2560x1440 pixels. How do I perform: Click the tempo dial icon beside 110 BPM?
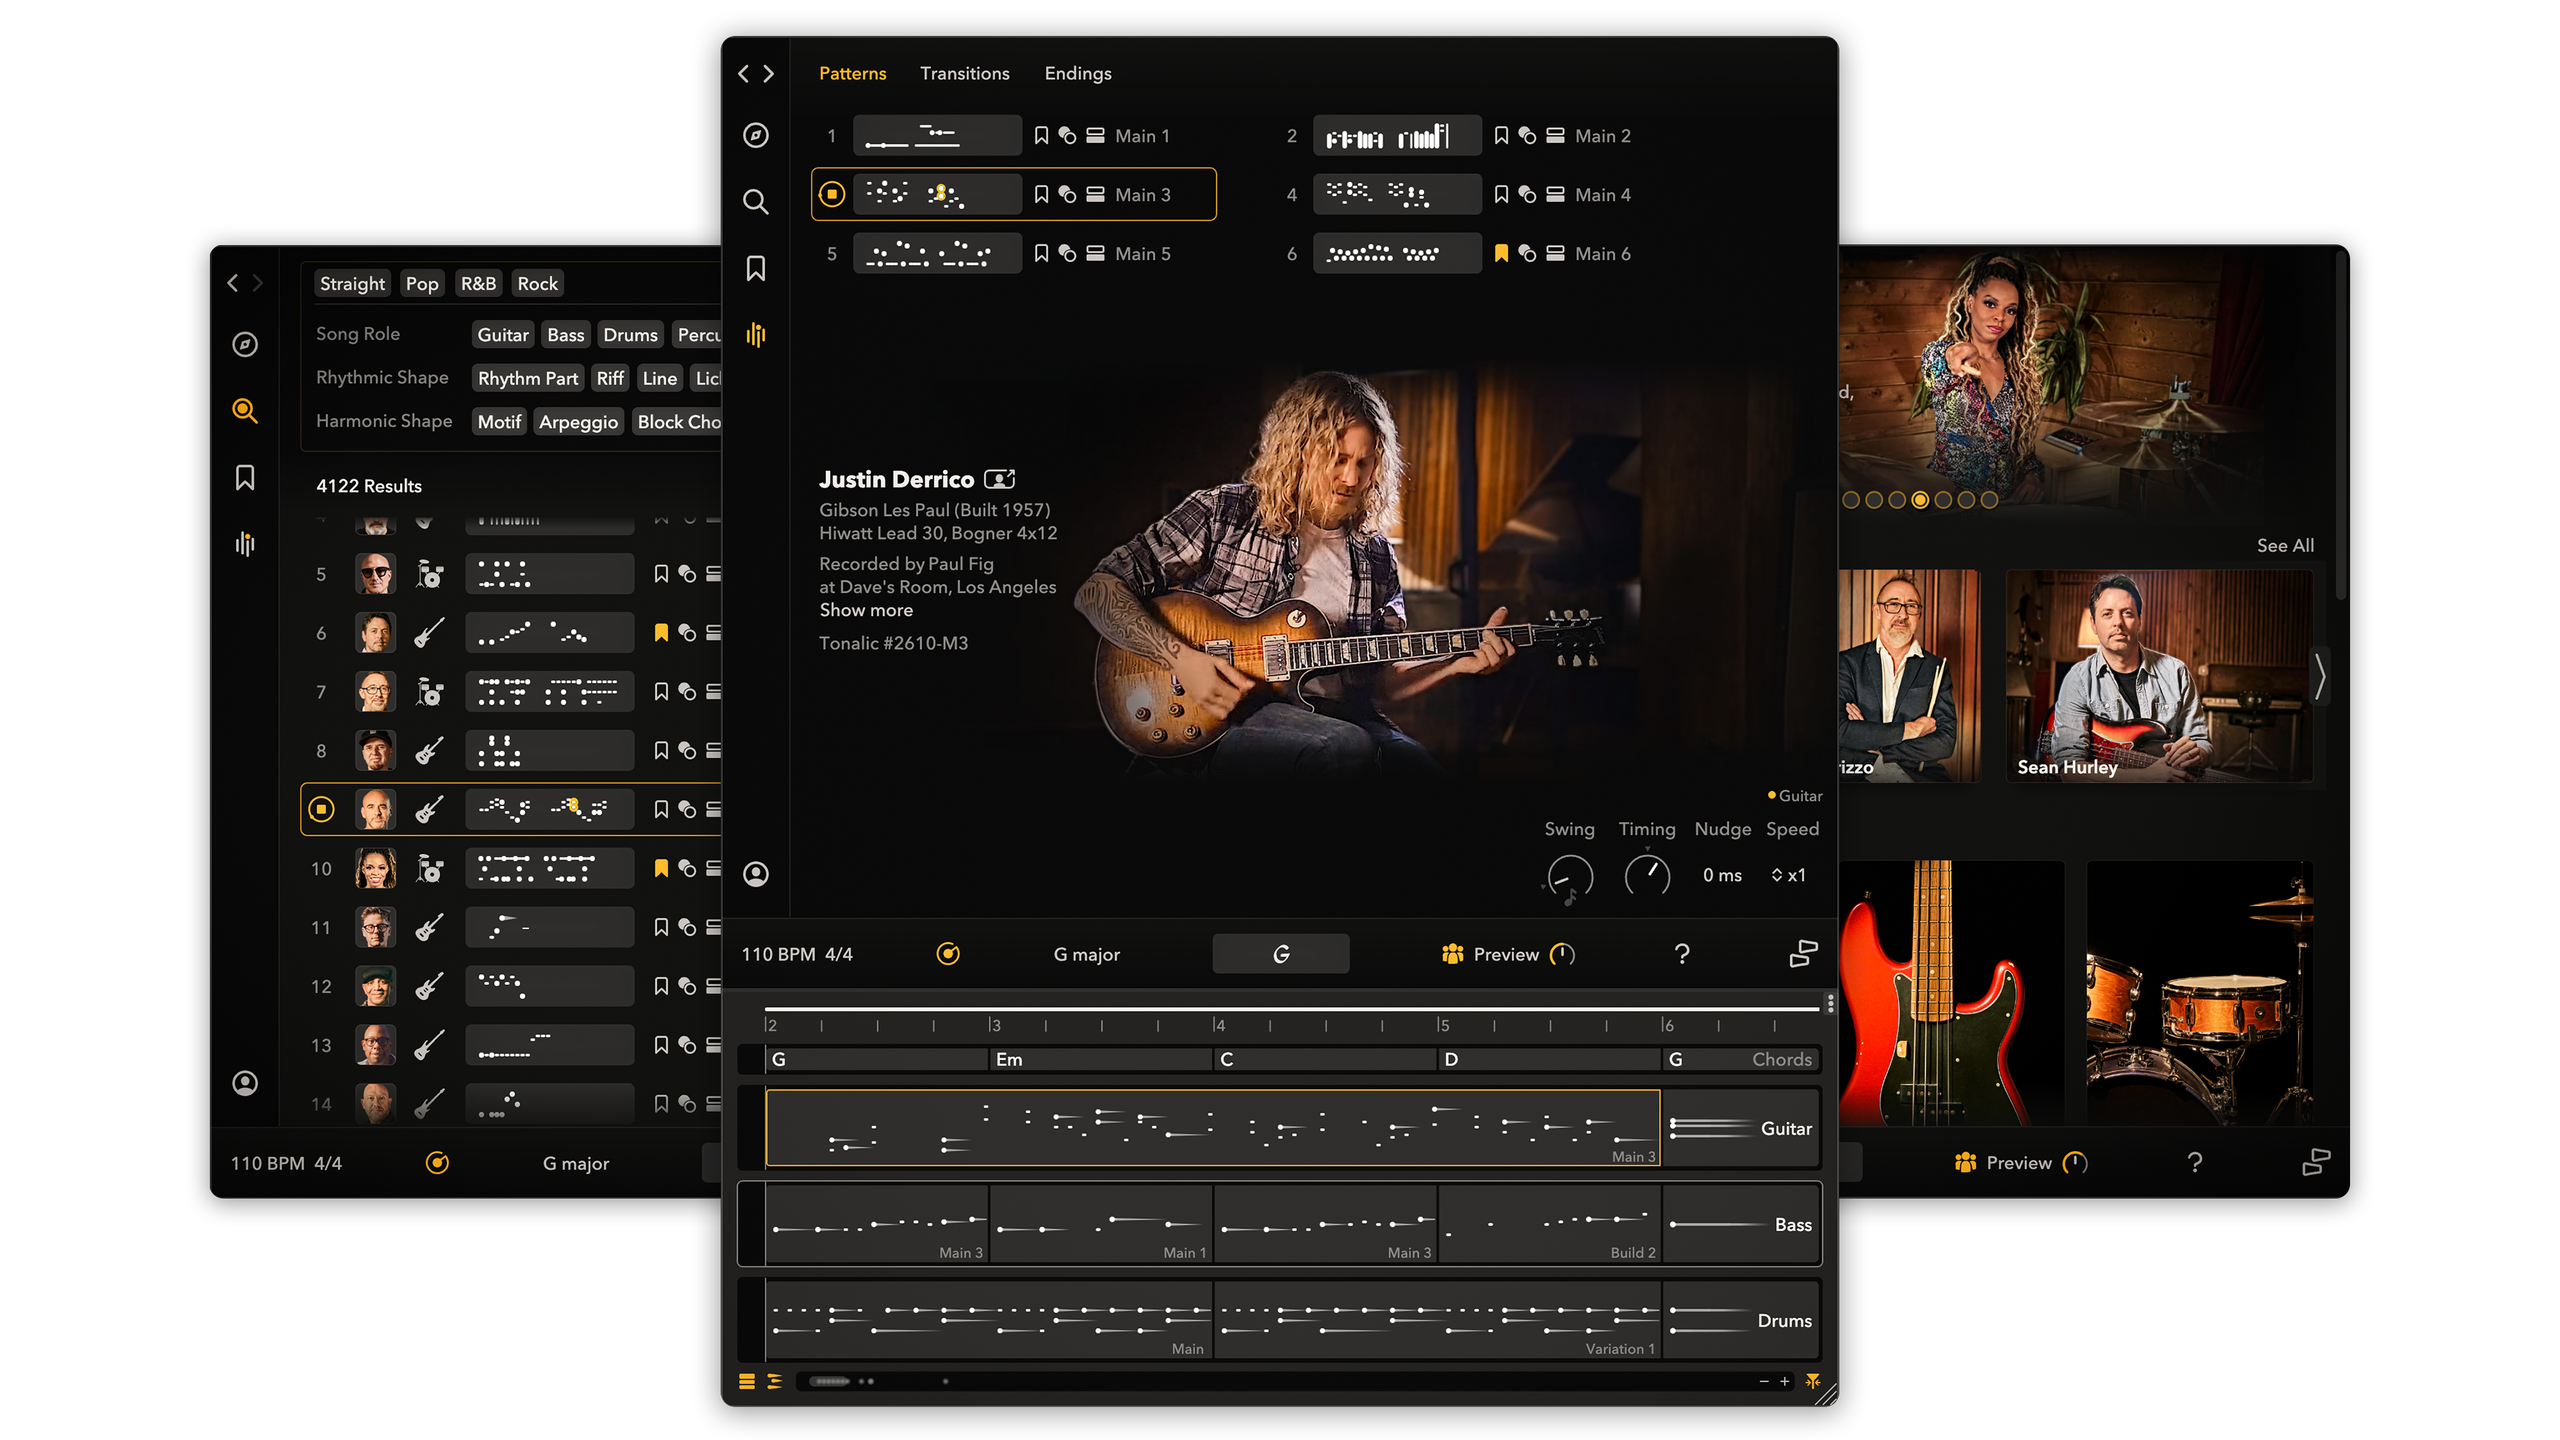950,953
